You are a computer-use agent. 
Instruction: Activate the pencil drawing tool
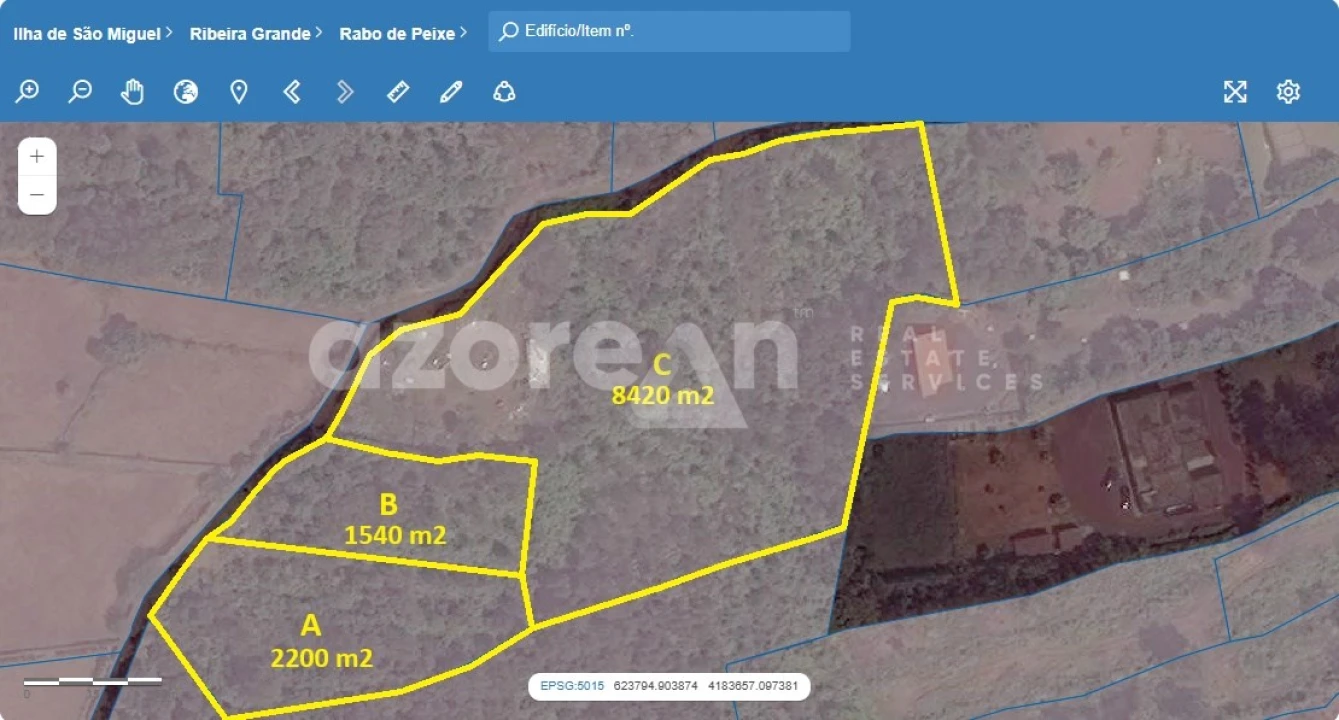(451, 91)
